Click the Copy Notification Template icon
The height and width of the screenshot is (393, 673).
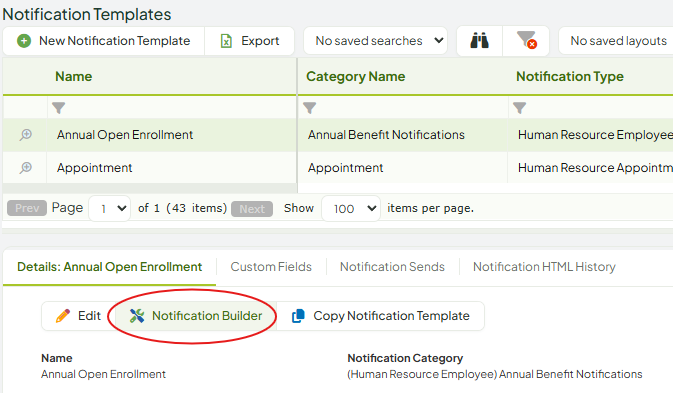tap(298, 316)
